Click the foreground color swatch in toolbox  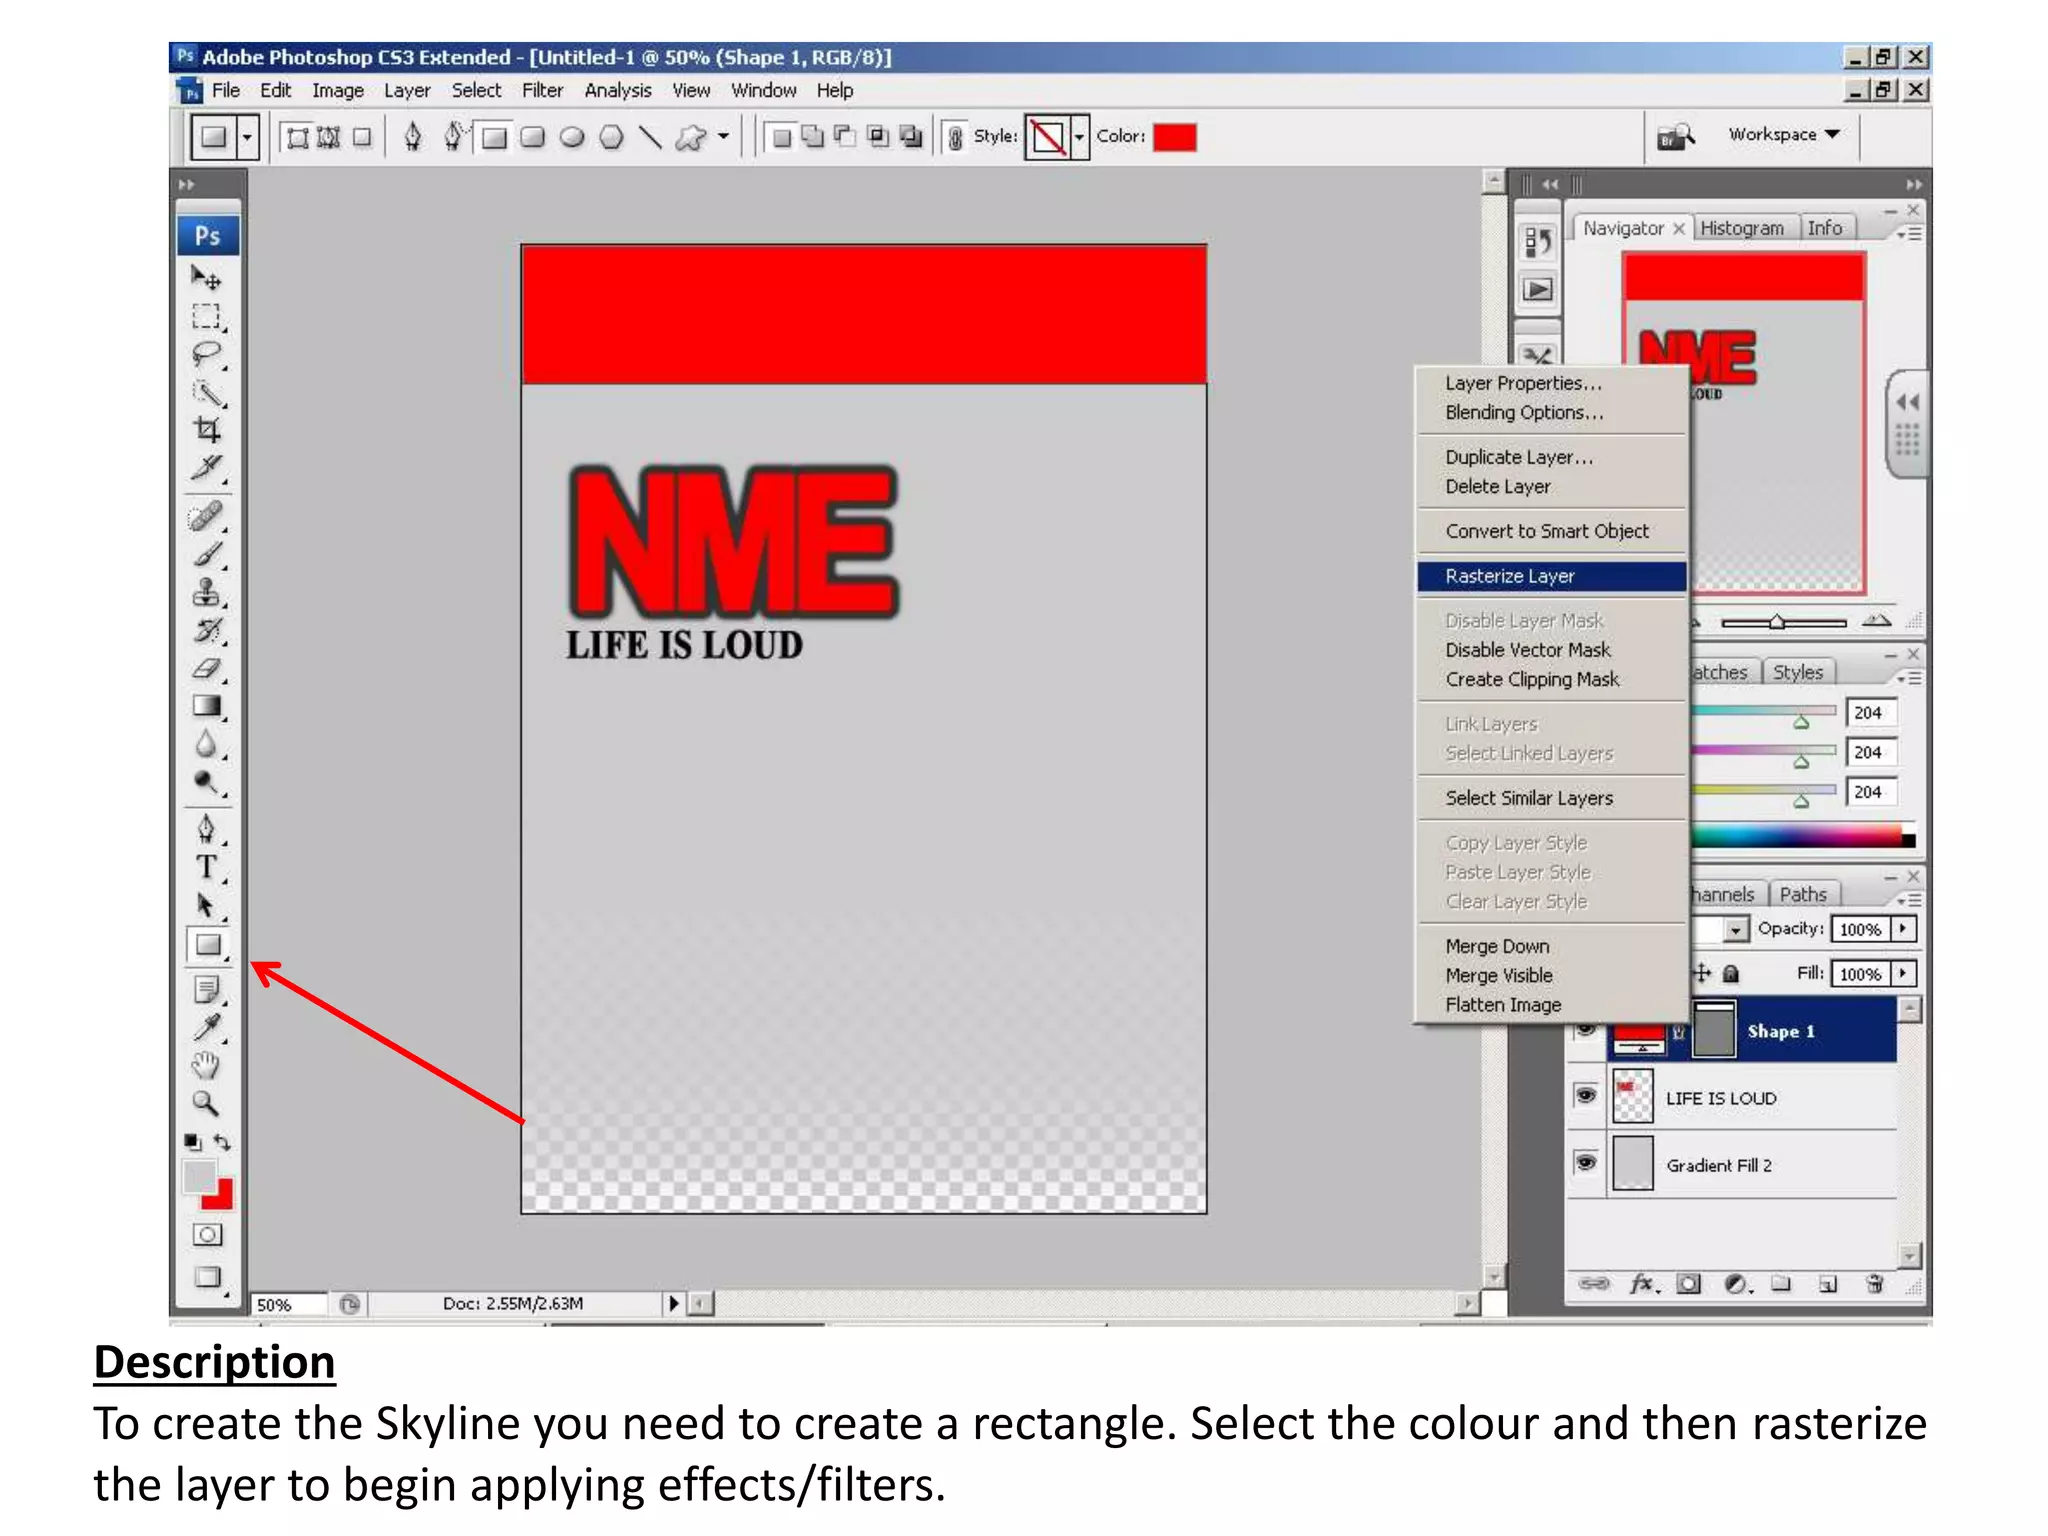[x=200, y=1177]
